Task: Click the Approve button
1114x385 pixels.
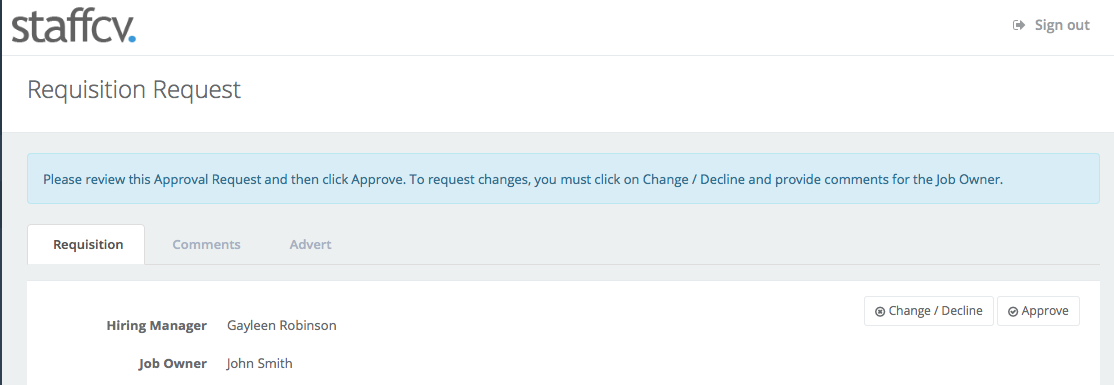Action: point(1038,311)
